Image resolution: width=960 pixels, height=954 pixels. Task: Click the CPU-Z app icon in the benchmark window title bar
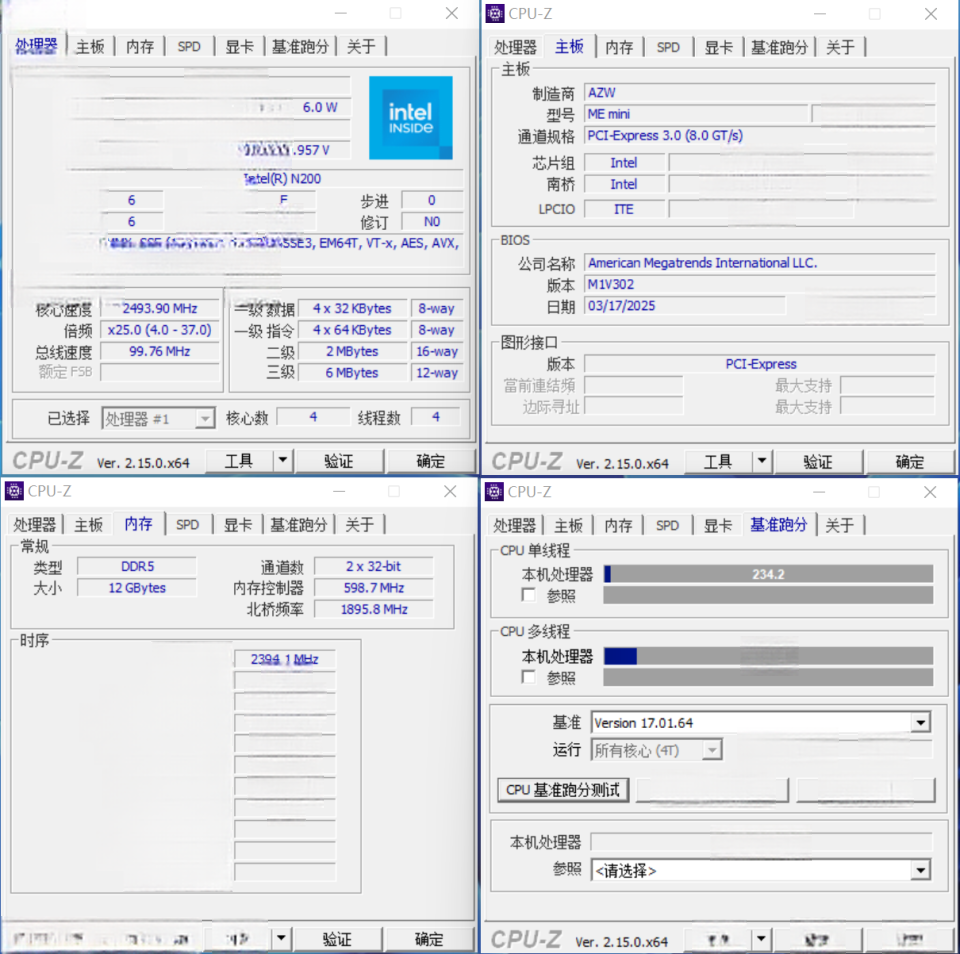495,492
